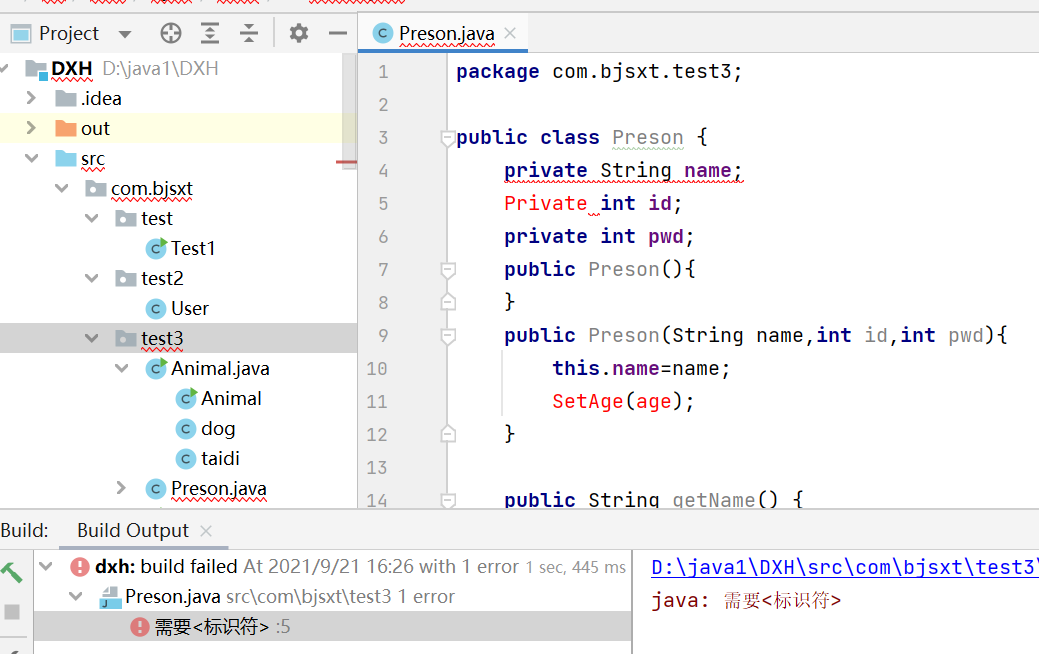Fold the getName method at line 14
The width and height of the screenshot is (1039, 654).
click(448, 500)
